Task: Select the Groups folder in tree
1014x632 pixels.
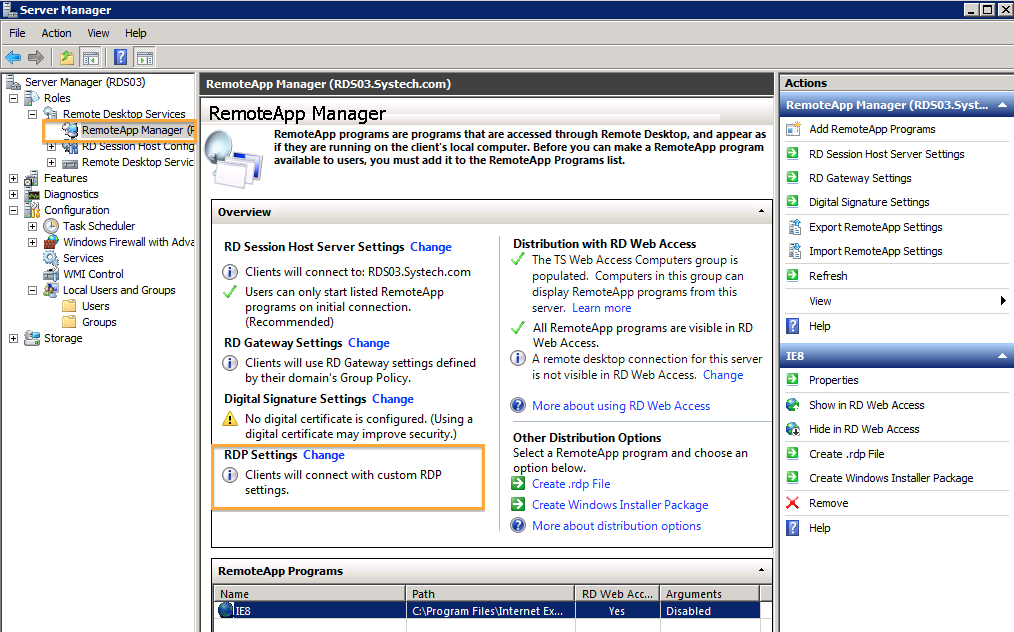Action: coord(99,322)
